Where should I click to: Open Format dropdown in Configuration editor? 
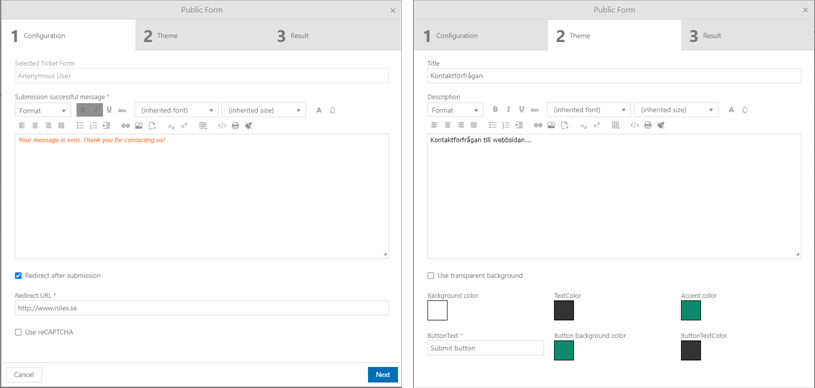(43, 110)
